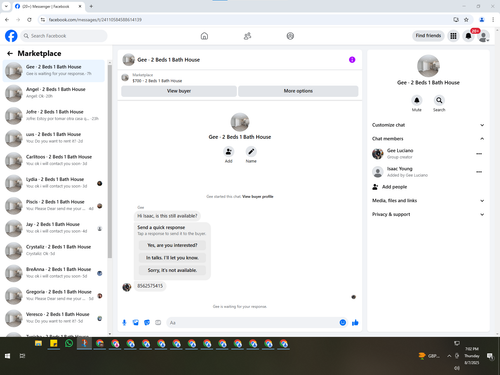Search in conversation magnifier icon
This screenshot has width=500, height=375.
point(439,100)
